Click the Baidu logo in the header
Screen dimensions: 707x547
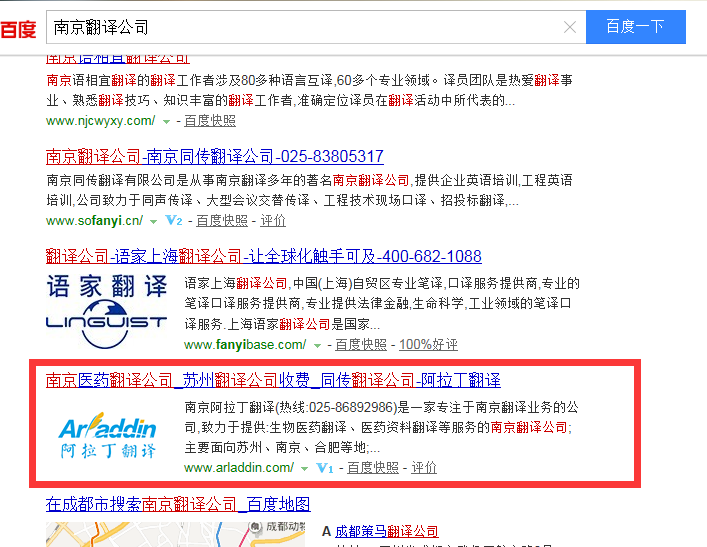pos(18,28)
